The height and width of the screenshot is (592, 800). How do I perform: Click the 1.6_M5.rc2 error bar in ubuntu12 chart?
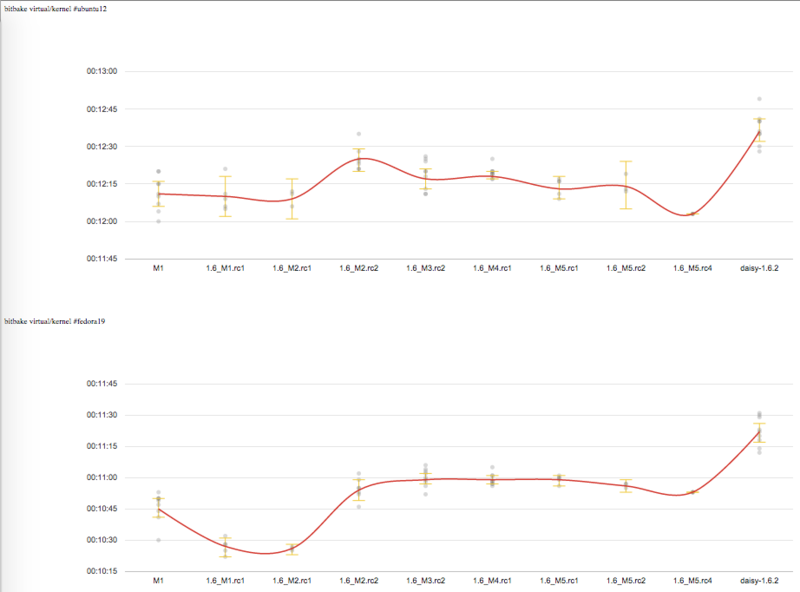pos(626,185)
